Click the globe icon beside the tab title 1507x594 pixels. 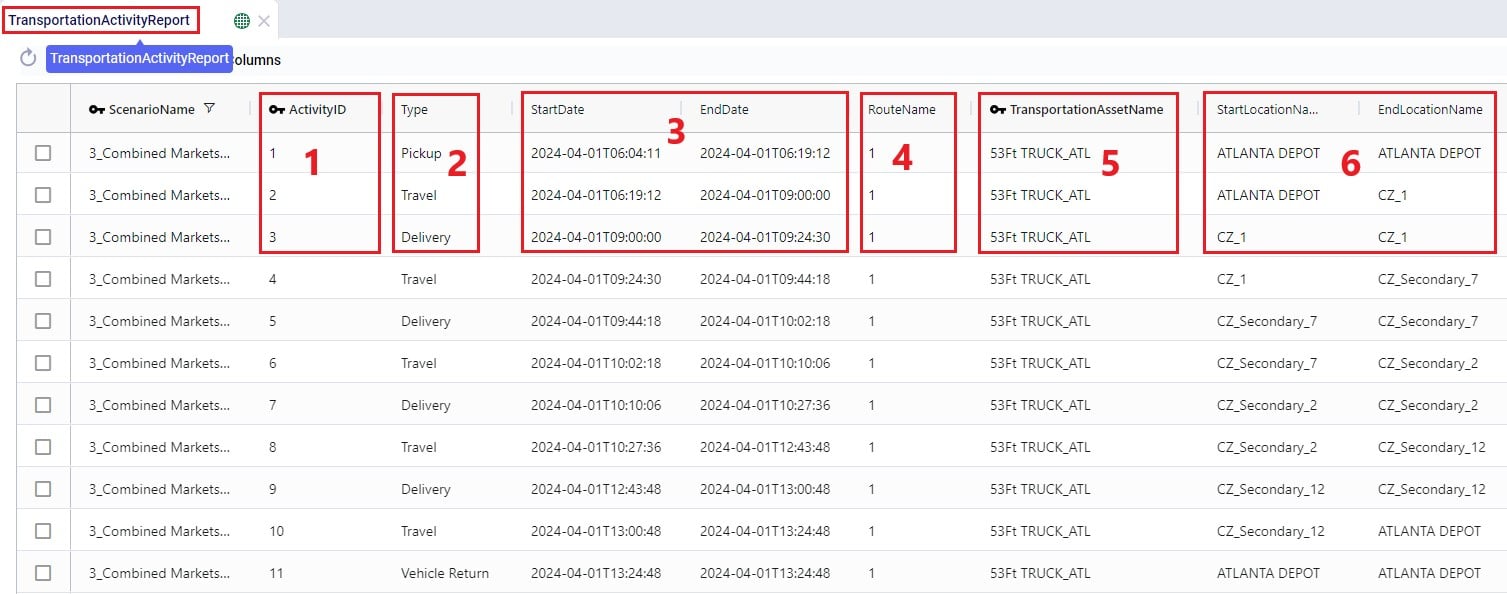(x=241, y=20)
